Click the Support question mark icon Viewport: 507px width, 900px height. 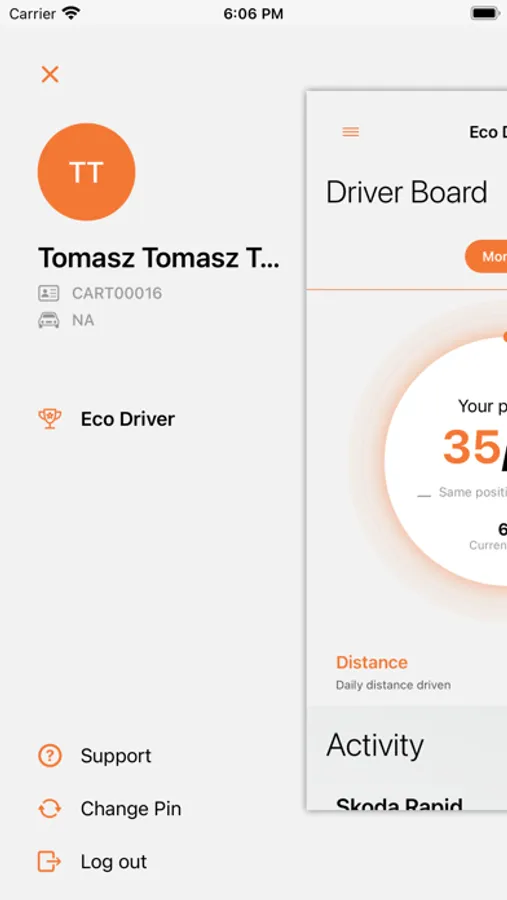tap(50, 755)
